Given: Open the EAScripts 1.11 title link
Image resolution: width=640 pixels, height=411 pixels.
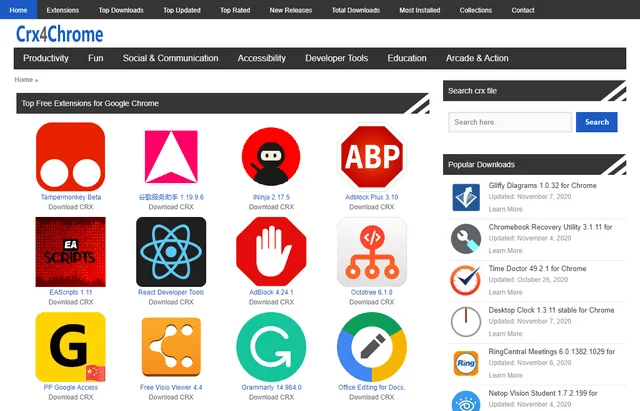Looking at the screenshot, I should [71, 292].
